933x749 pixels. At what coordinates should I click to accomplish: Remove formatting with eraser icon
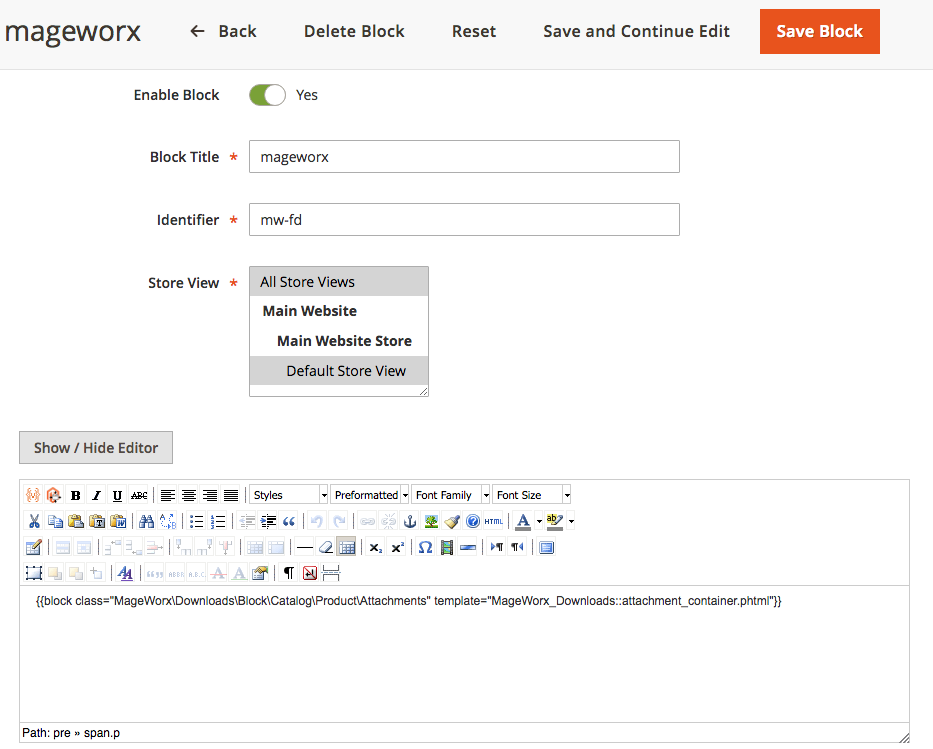pyautogui.click(x=325, y=547)
